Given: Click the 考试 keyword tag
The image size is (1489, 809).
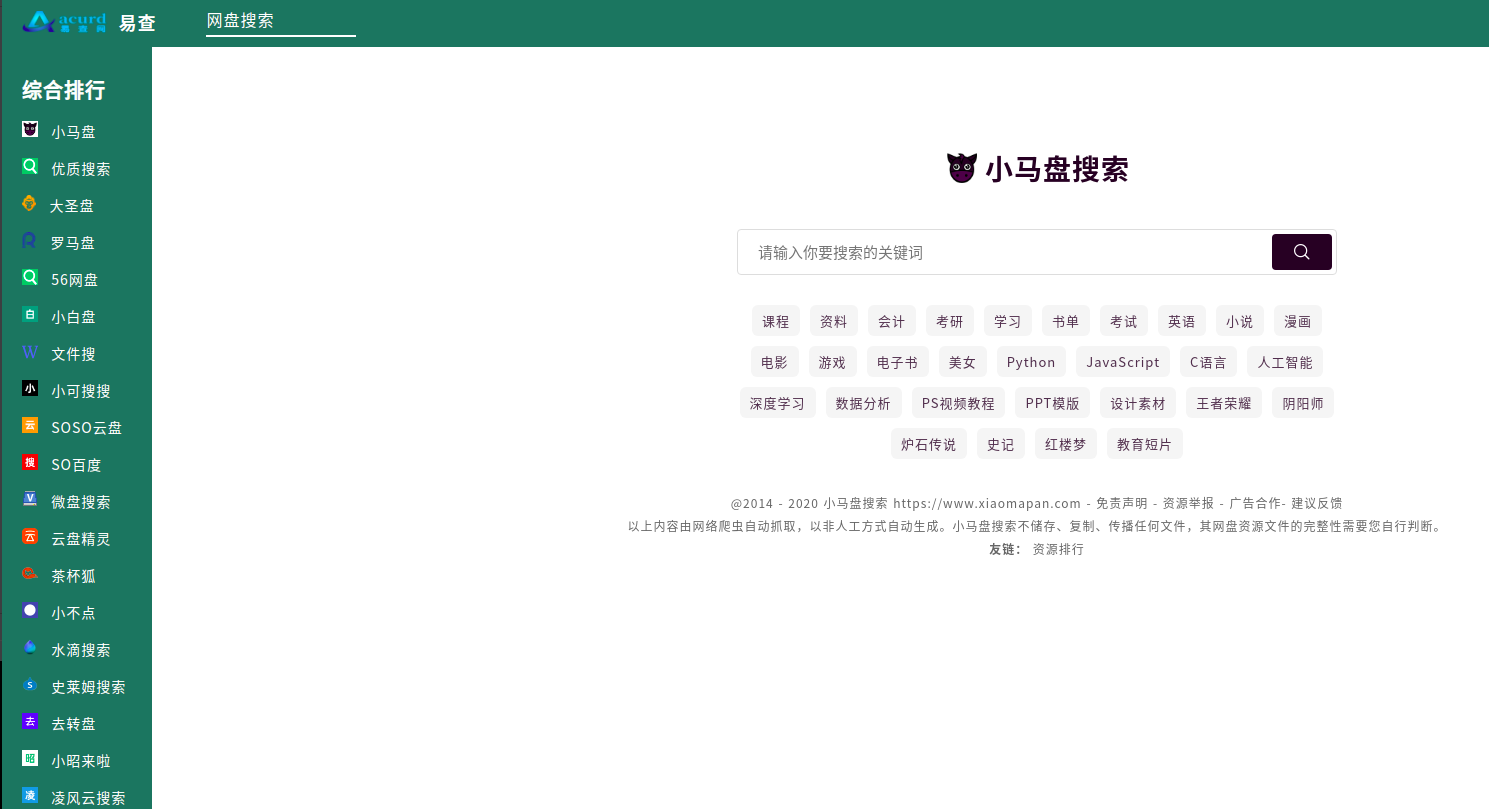Looking at the screenshot, I should point(1124,321).
